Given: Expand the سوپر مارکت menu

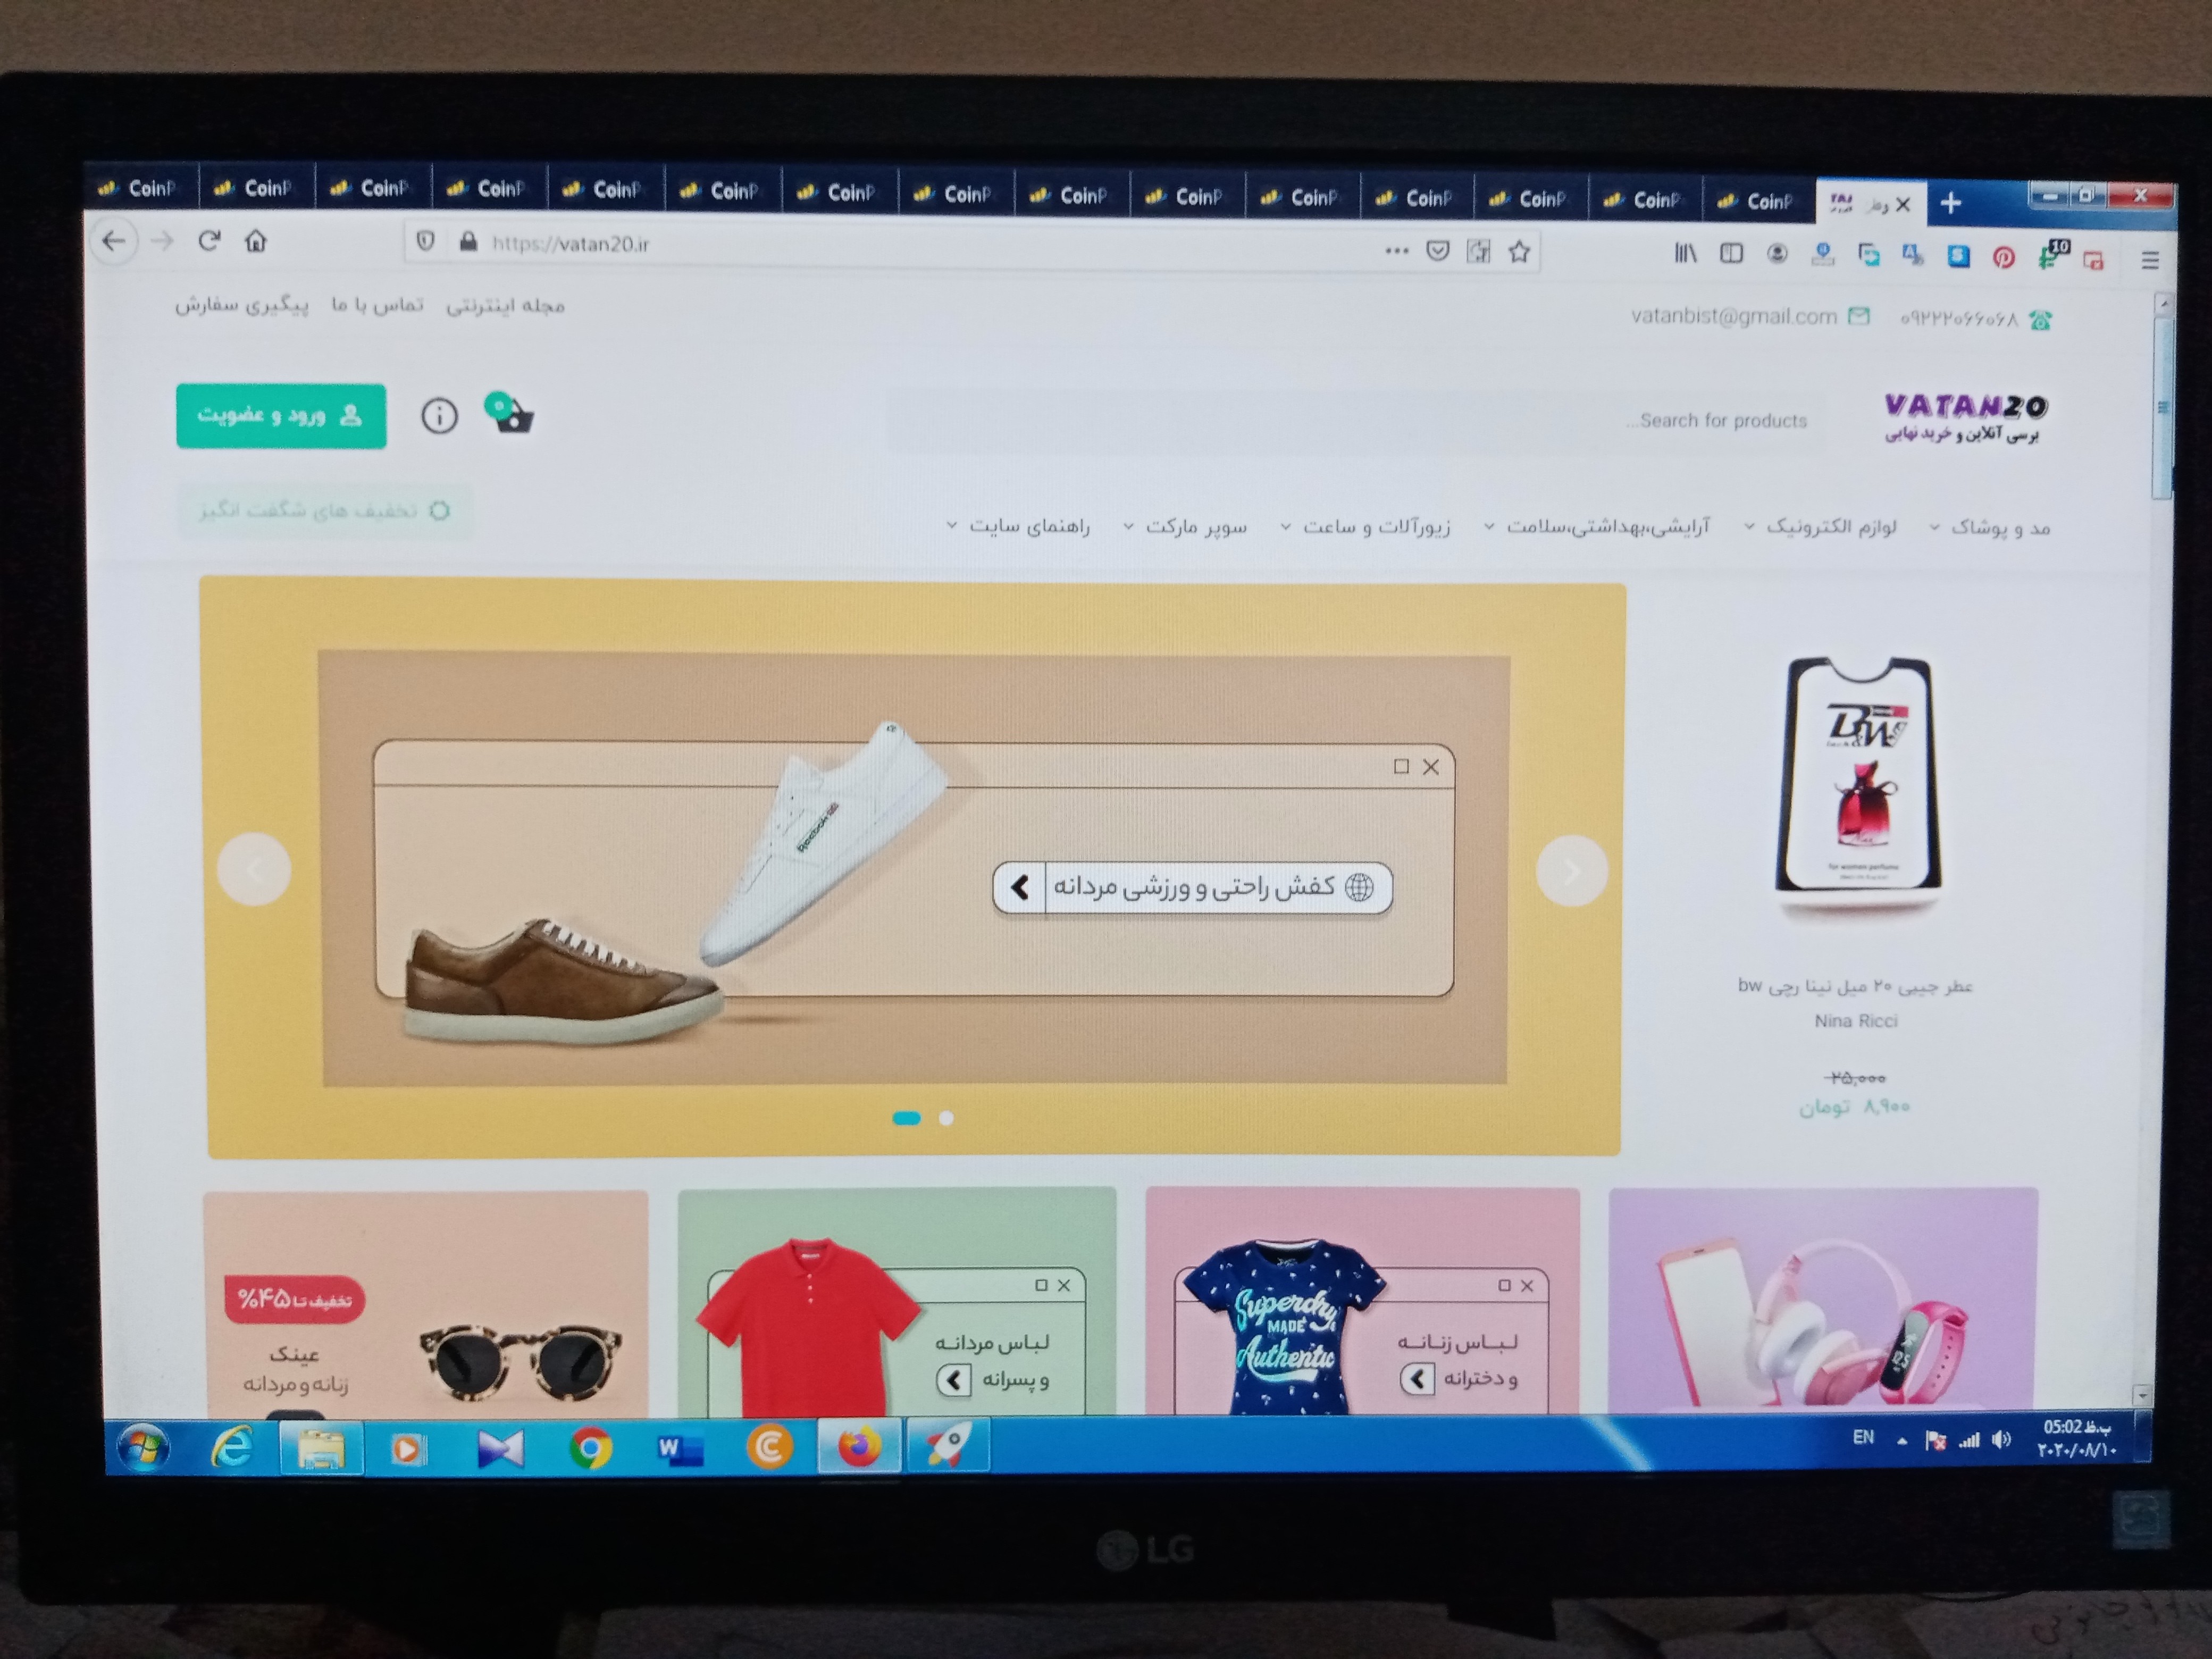Looking at the screenshot, I should [x=1185, y=526].
